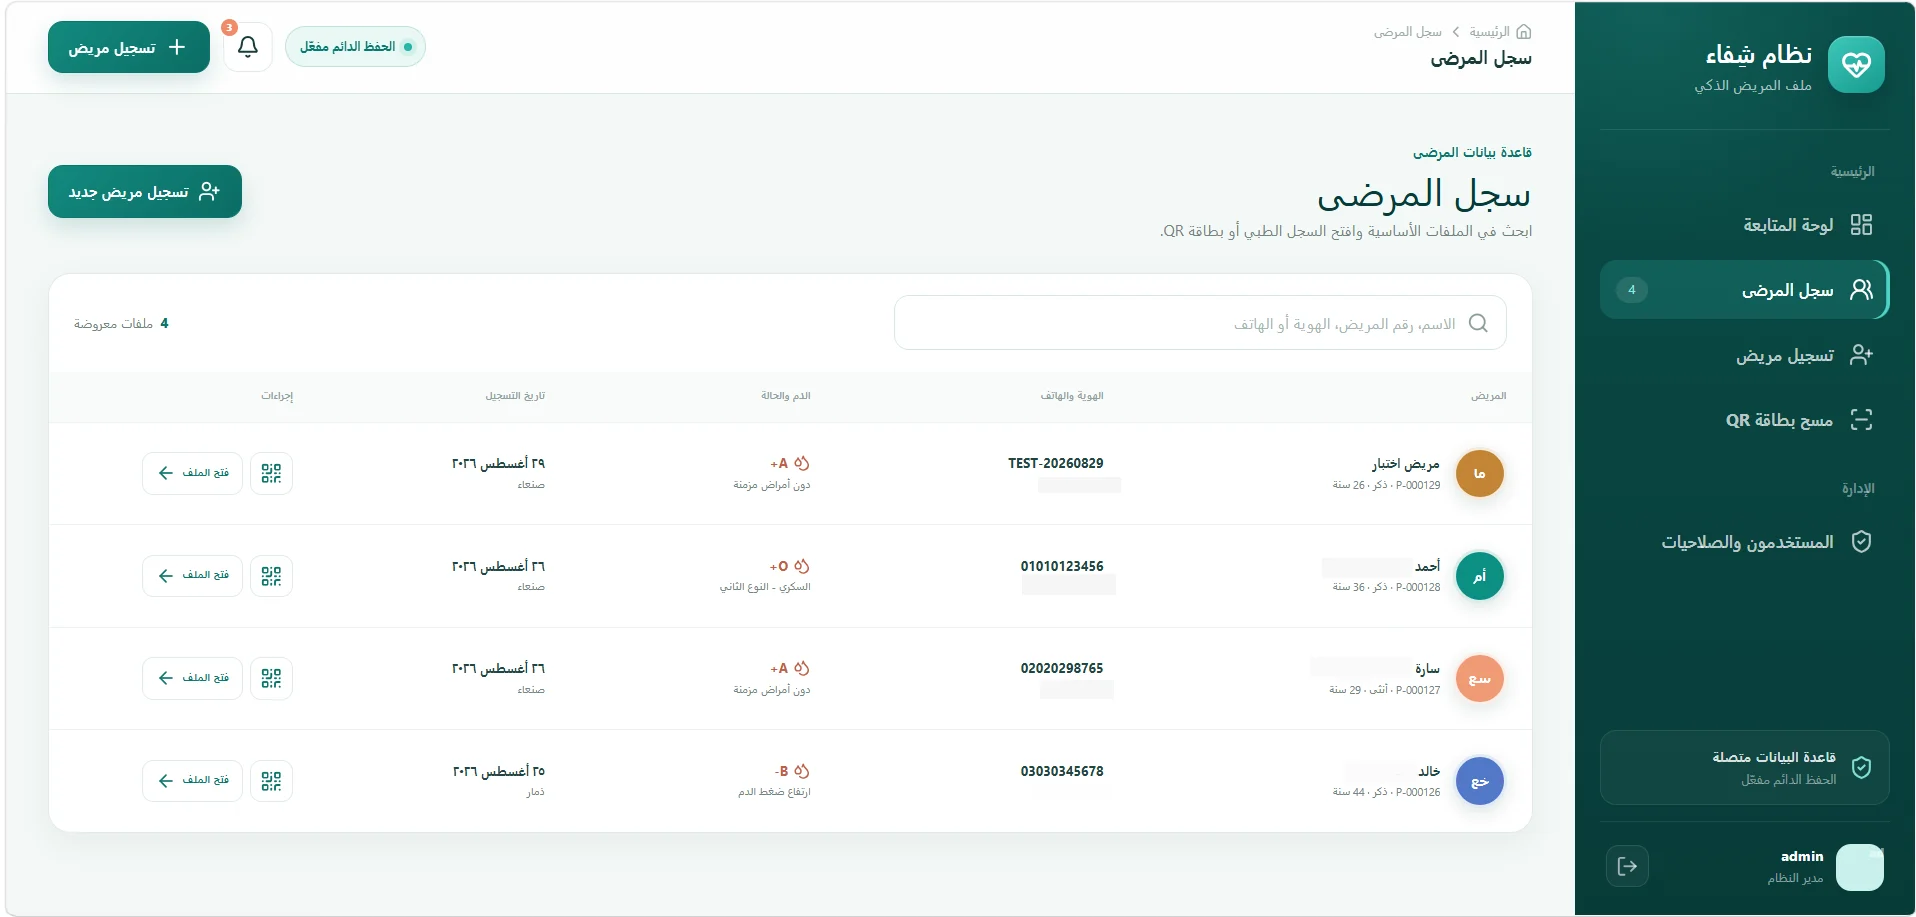Click the patient search input field

click(1200, 323)
